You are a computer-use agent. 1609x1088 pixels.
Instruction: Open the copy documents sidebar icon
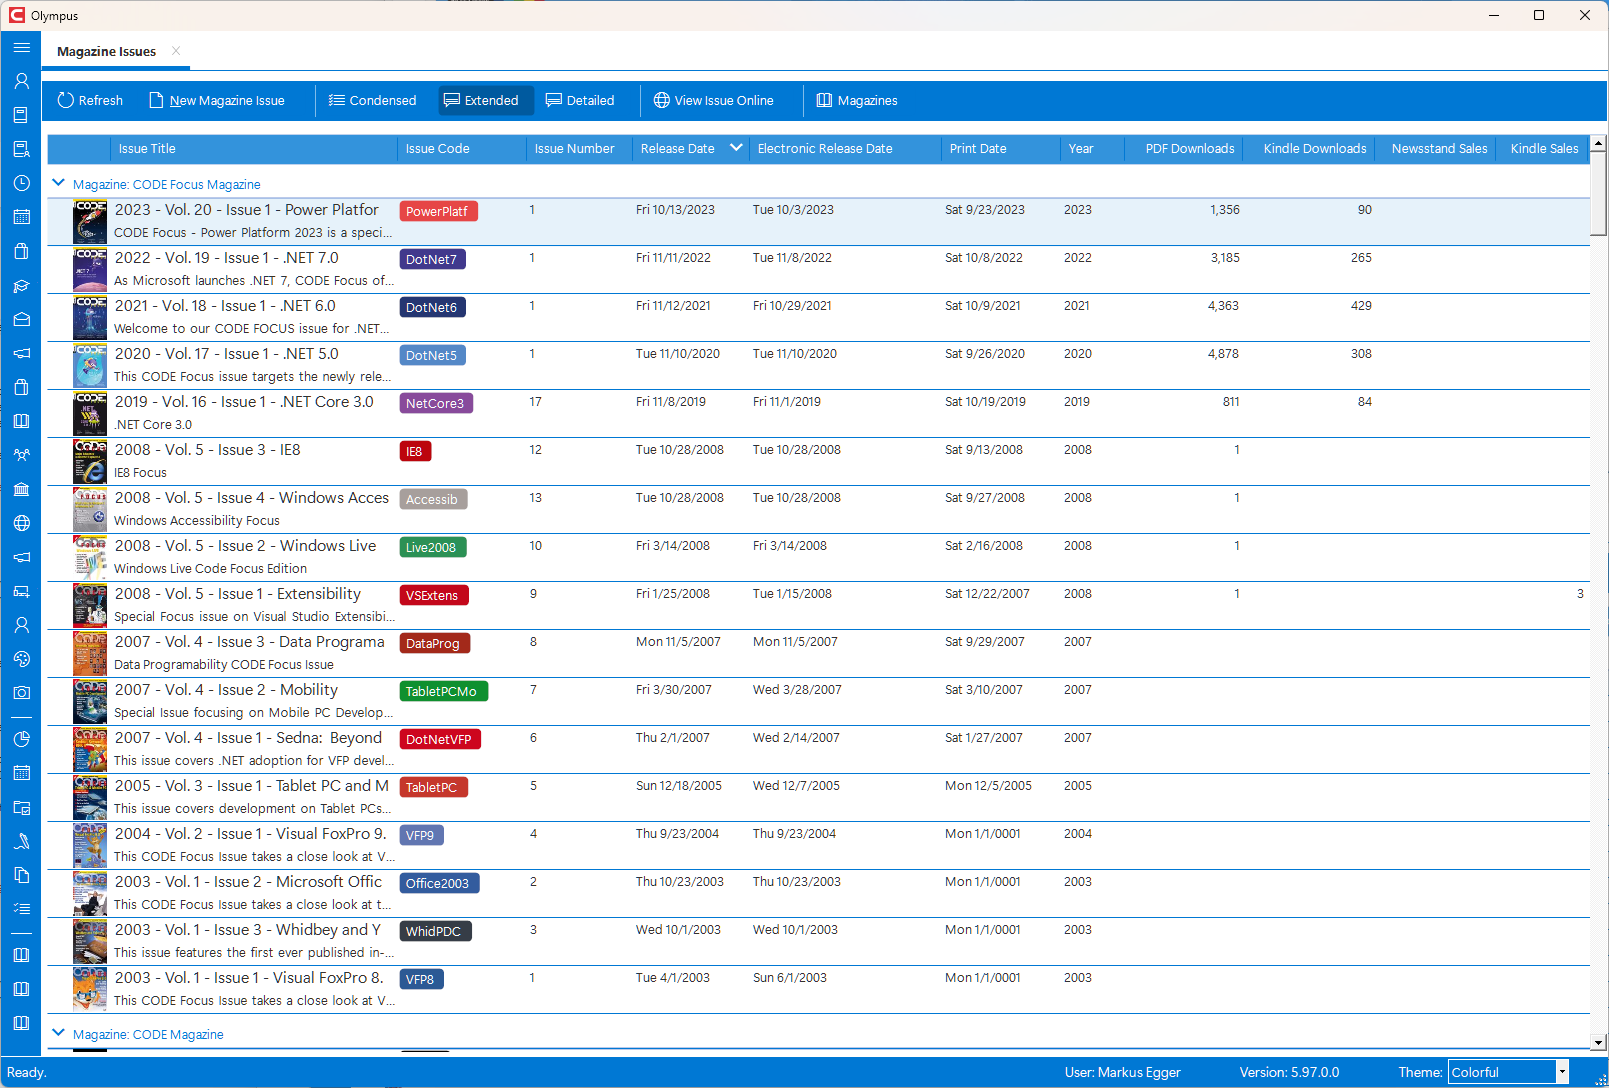tap(21, 875)
